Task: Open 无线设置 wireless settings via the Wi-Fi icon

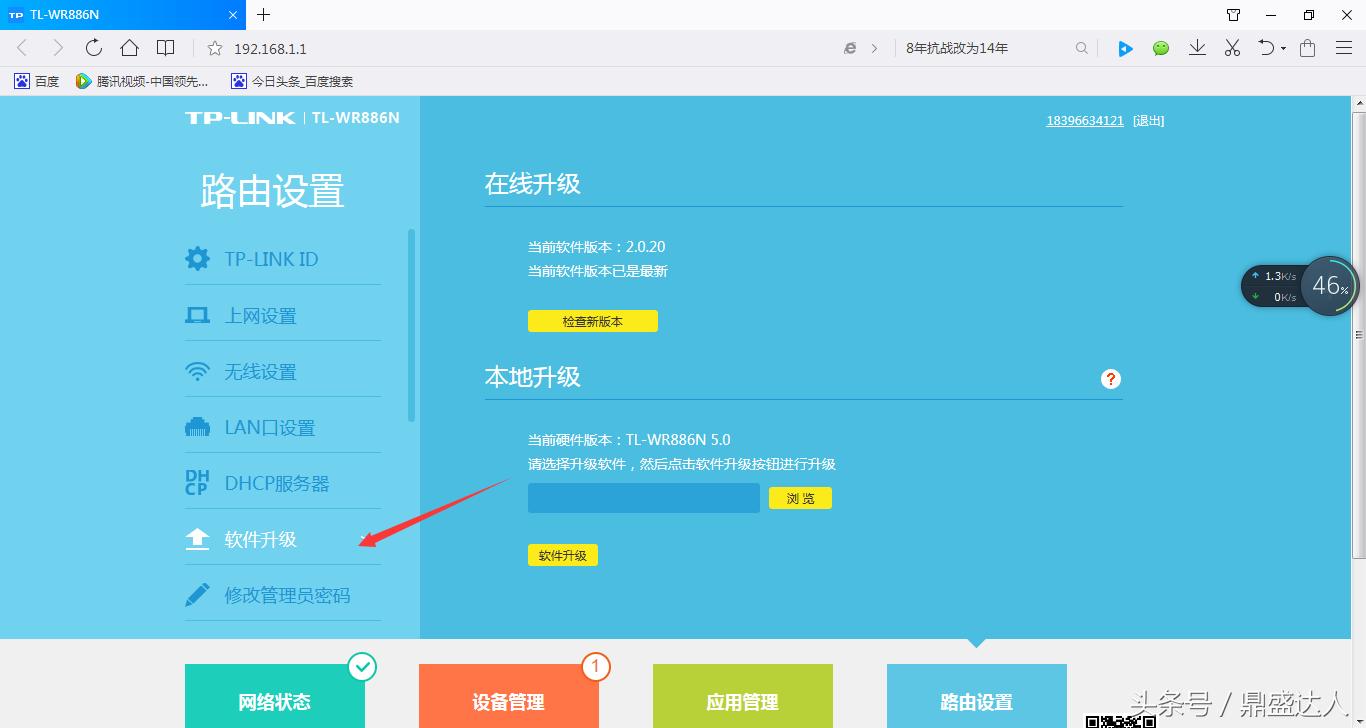Action: click(x=197, y=370)
